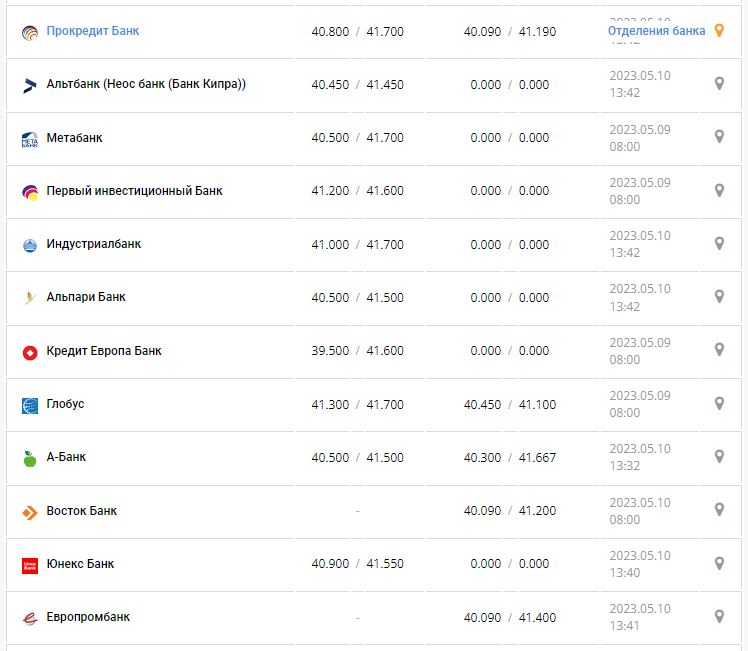748x651 pixels.
Task: Click the Европромбанк bank name
Action: tap(88, 617)
